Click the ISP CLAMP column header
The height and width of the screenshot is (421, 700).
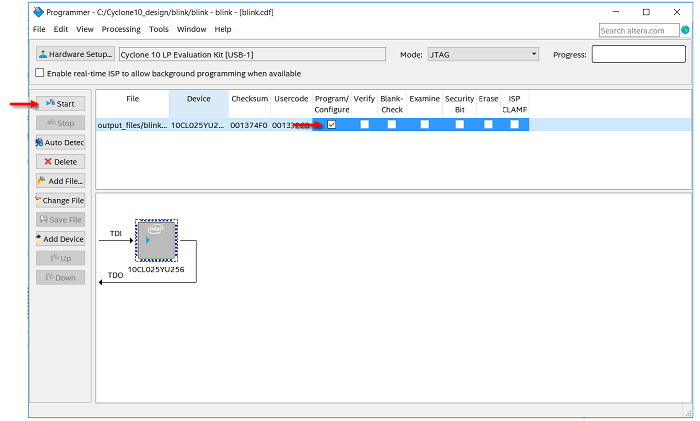[514, 104]
